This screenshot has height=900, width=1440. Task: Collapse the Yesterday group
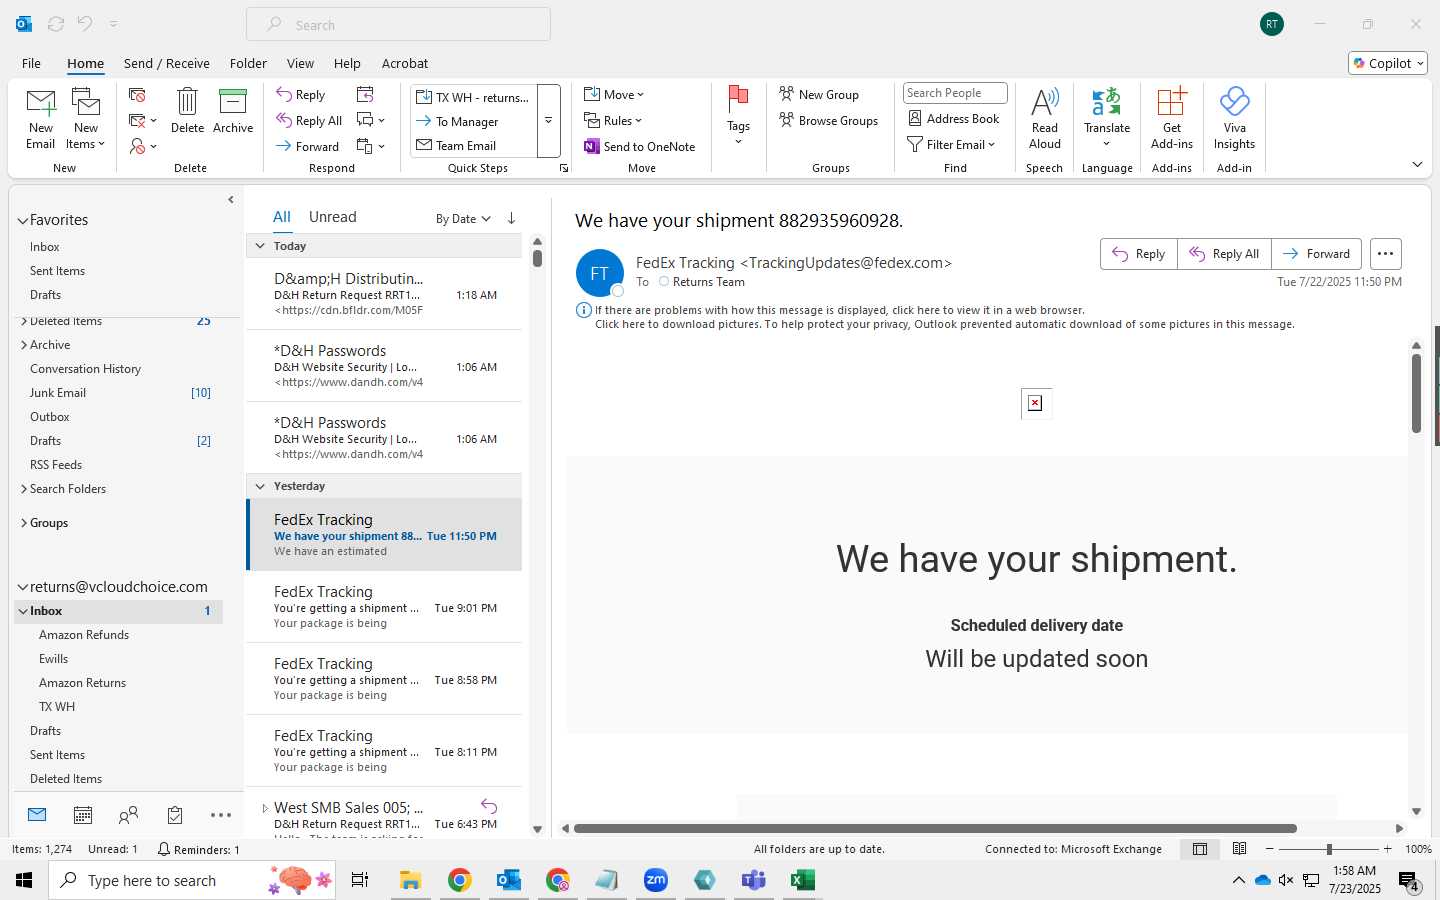pyautogui.click(x=260, y=486)
